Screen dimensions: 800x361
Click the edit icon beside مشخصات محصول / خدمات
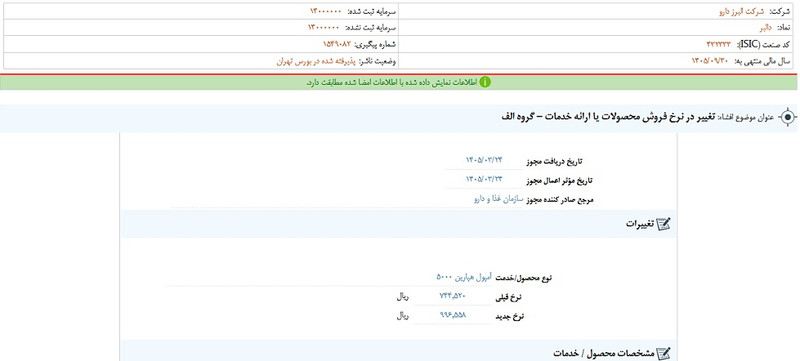663,353
